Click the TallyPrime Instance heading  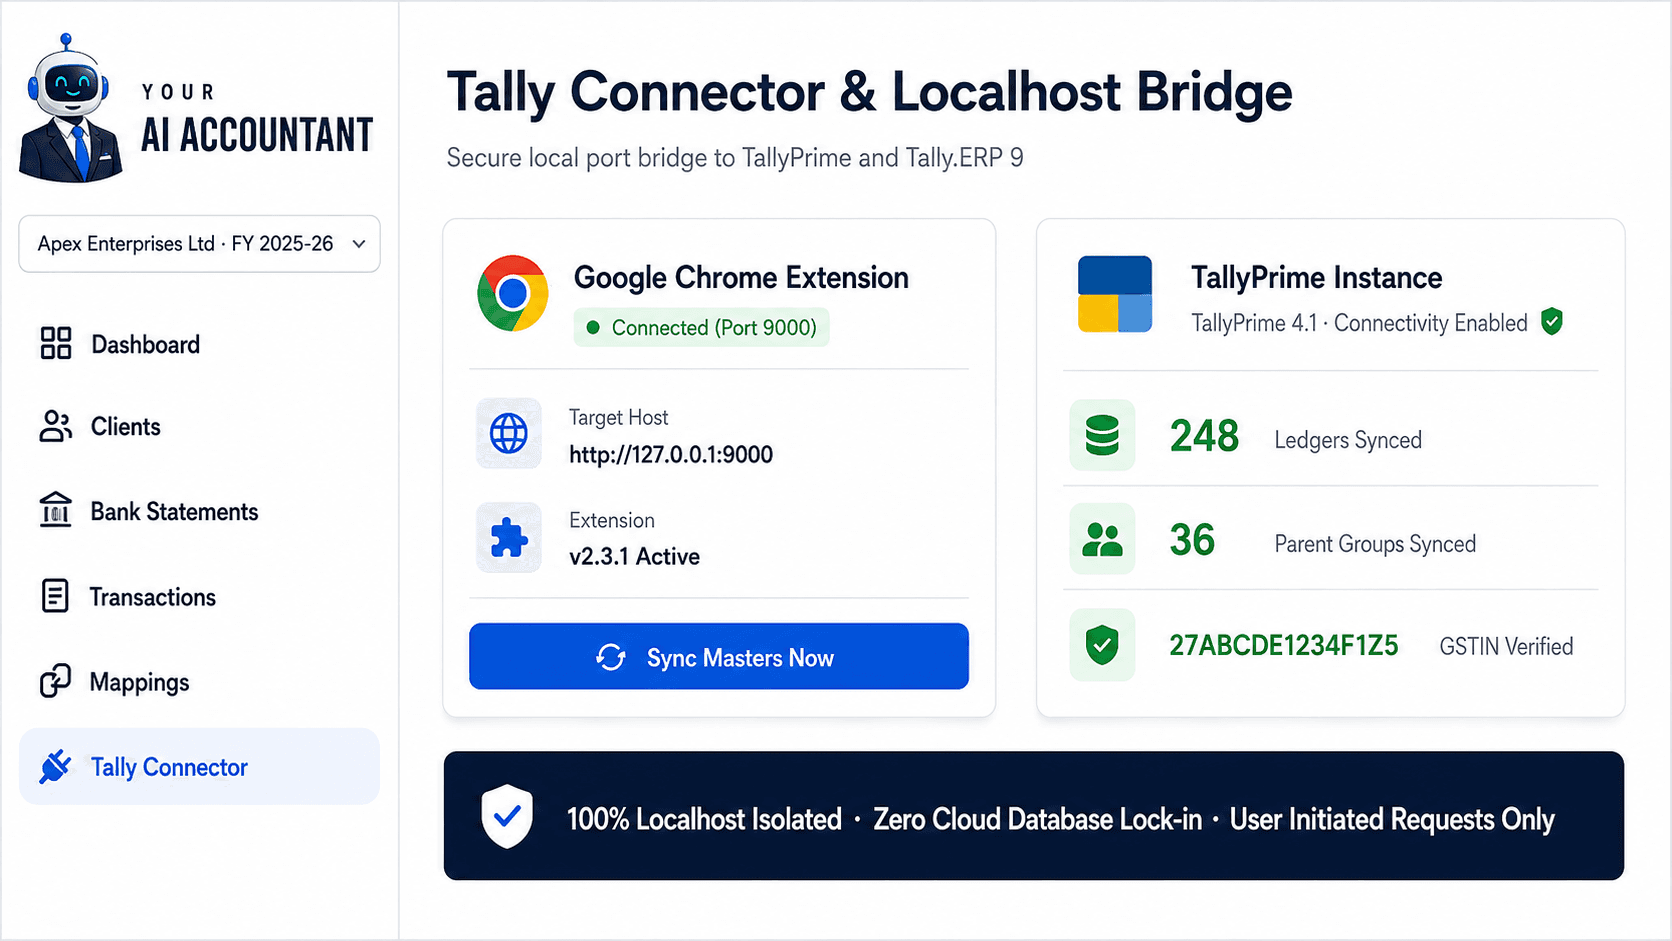[x=1316, y=277]
